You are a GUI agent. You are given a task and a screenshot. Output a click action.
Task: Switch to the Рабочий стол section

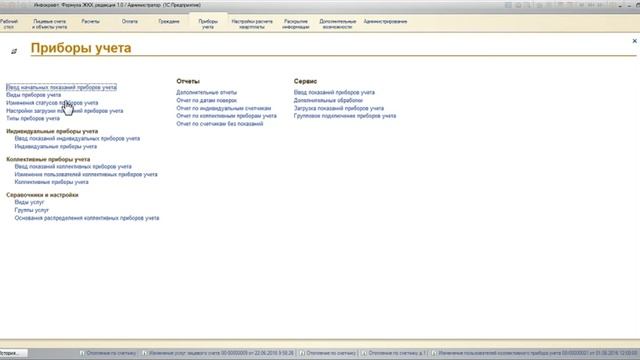tap(9, 24)
